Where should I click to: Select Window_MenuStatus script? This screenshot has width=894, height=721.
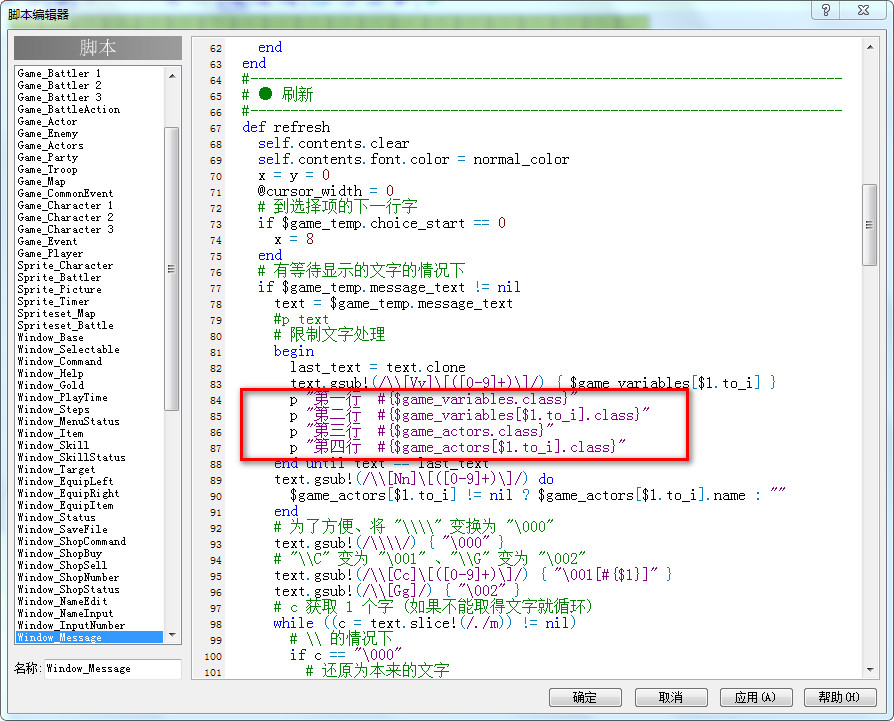point(69,421)
